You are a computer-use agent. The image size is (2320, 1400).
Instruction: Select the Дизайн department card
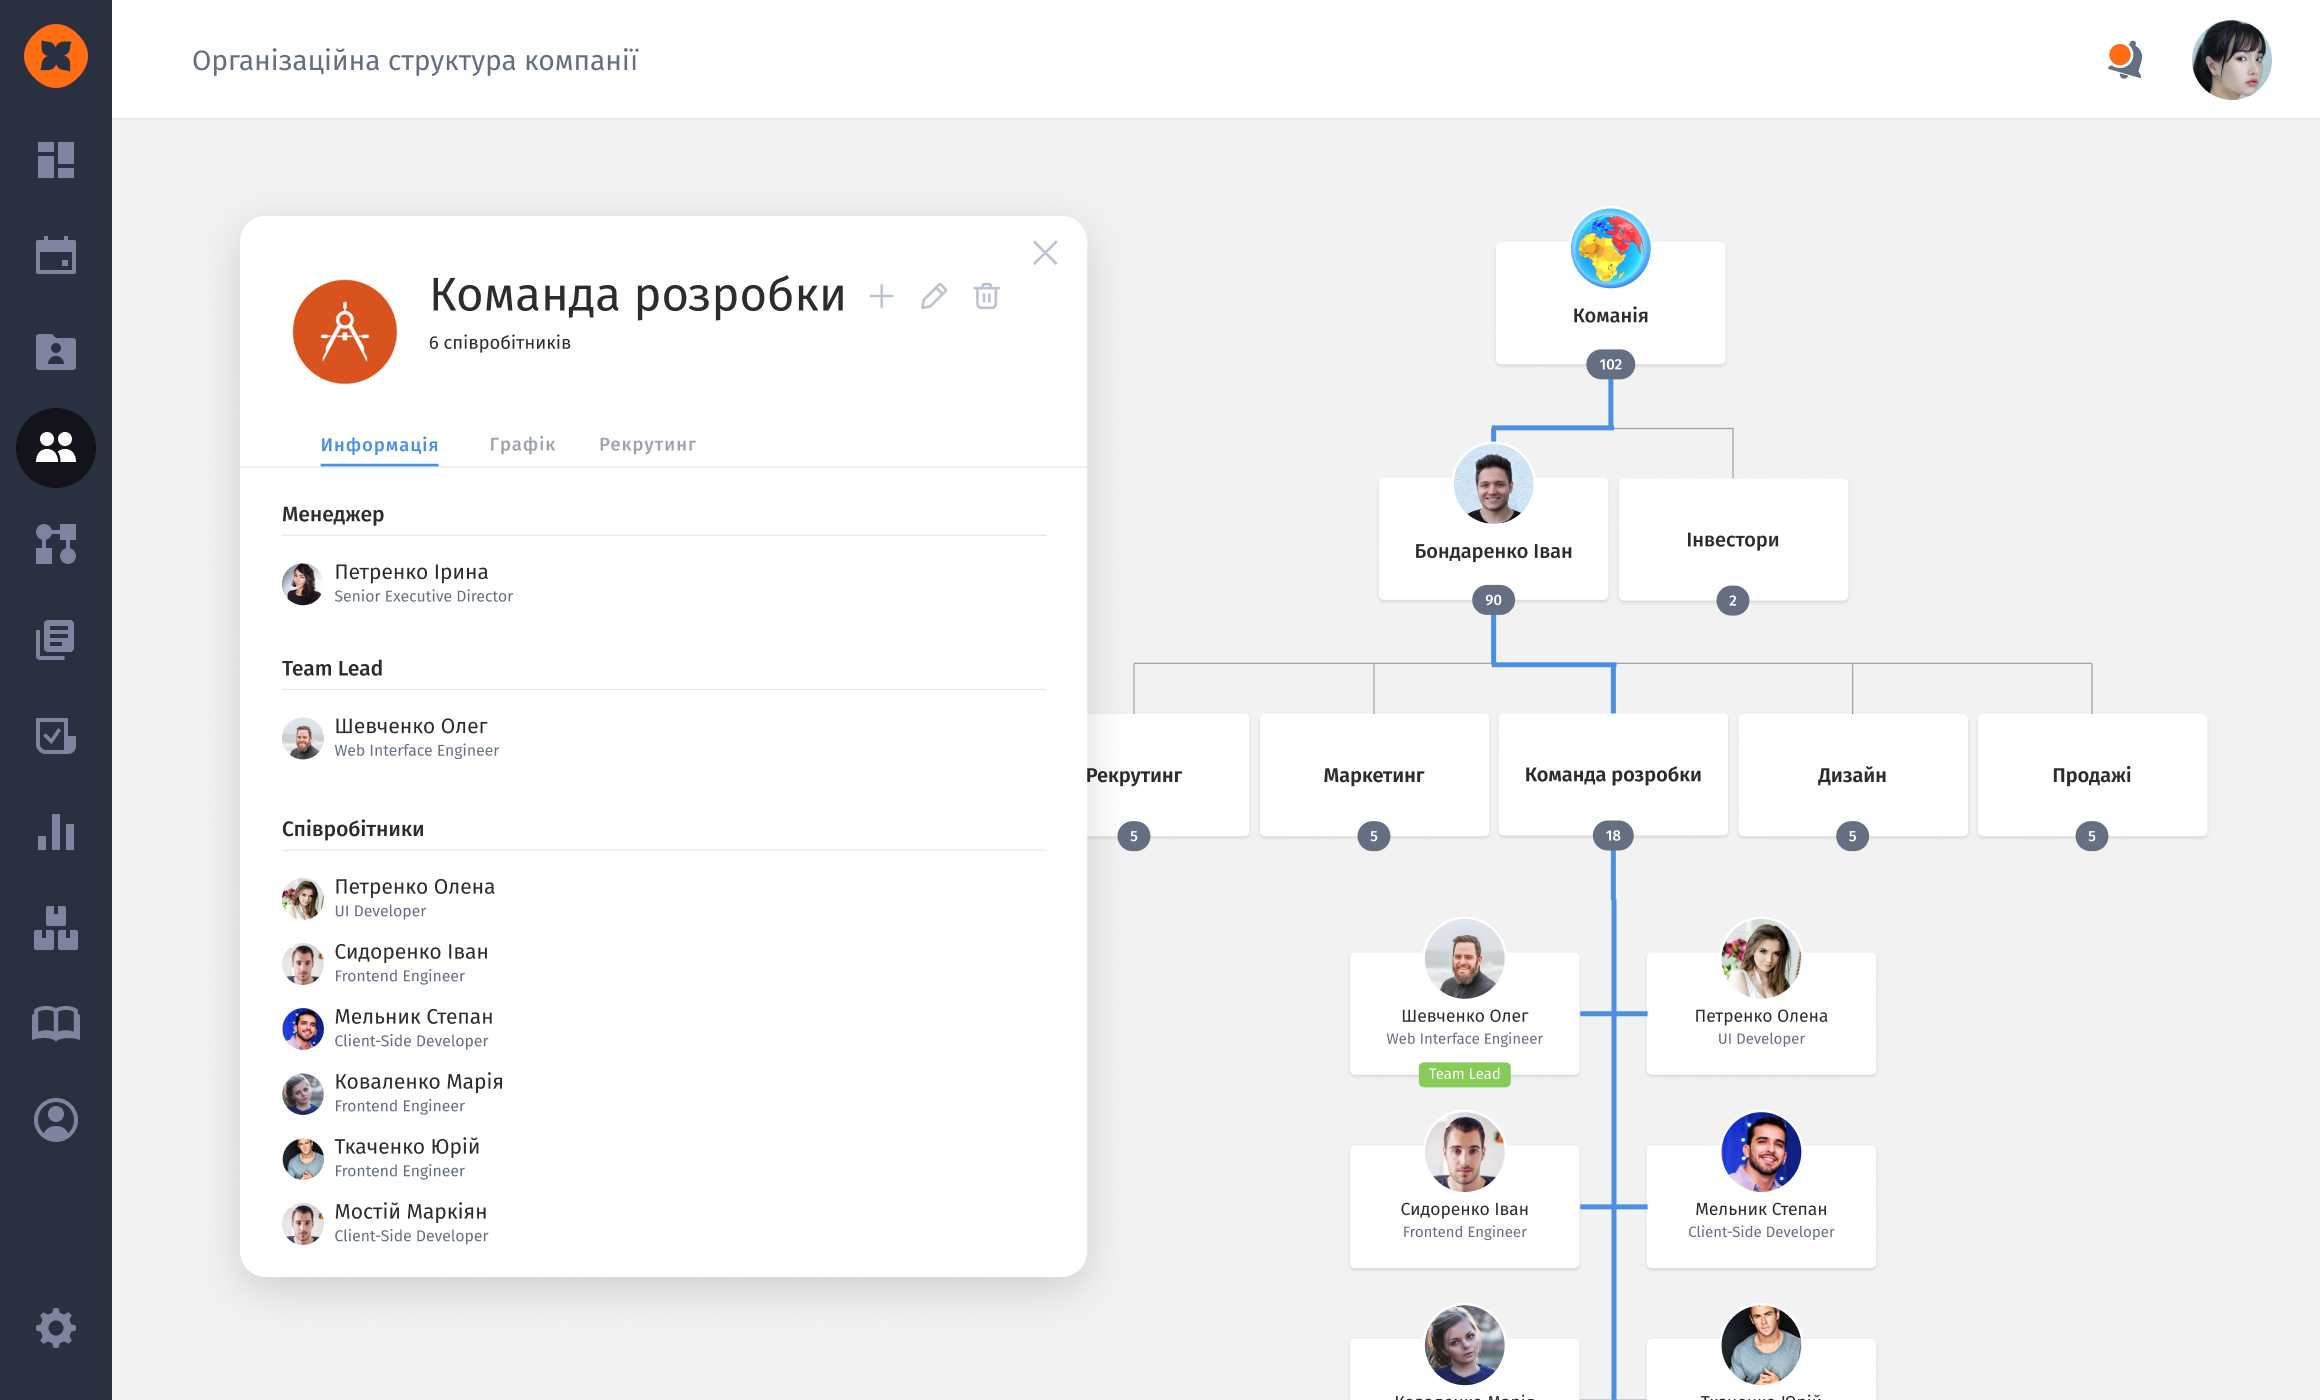tap(1852, 775)
